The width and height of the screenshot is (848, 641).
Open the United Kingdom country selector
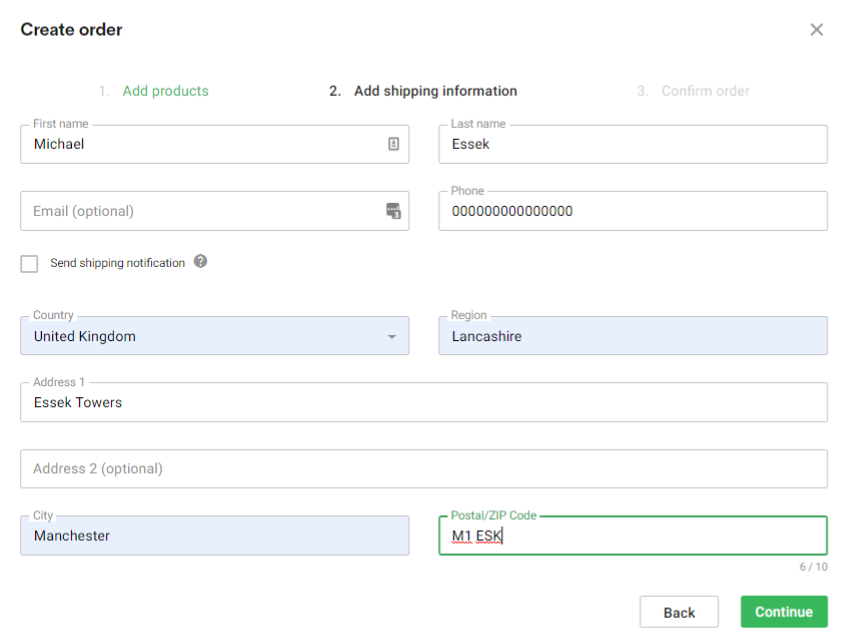pyautogui.click(x=215, y=336)
